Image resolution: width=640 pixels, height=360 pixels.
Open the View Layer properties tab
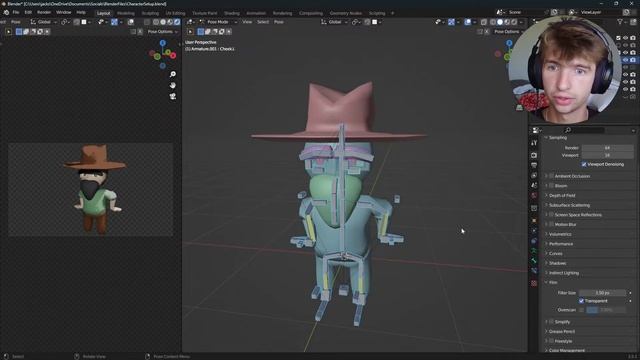click(534, 175)
